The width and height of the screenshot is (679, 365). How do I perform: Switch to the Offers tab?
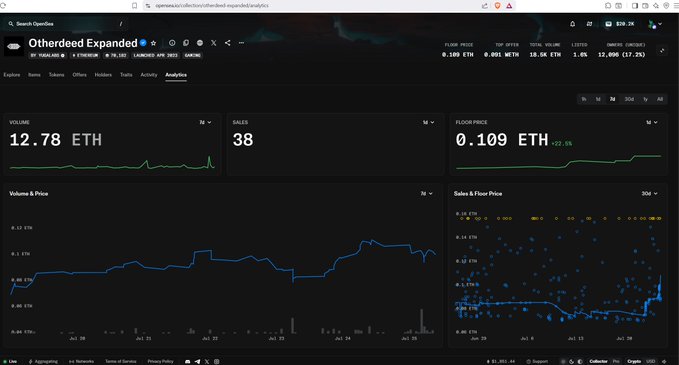79,75
